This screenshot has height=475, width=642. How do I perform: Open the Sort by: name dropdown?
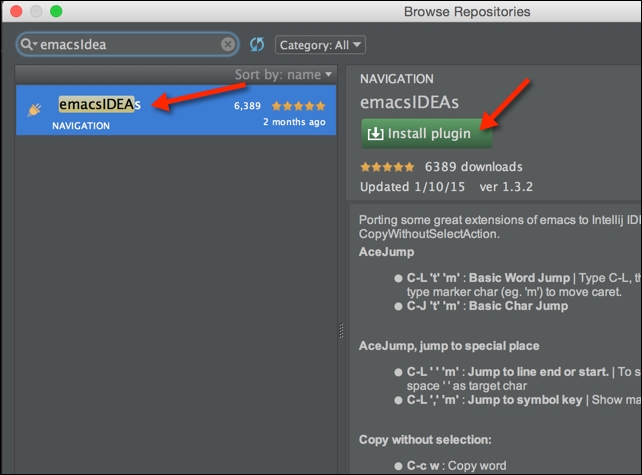pyautogui.click(x=283, y=75)
